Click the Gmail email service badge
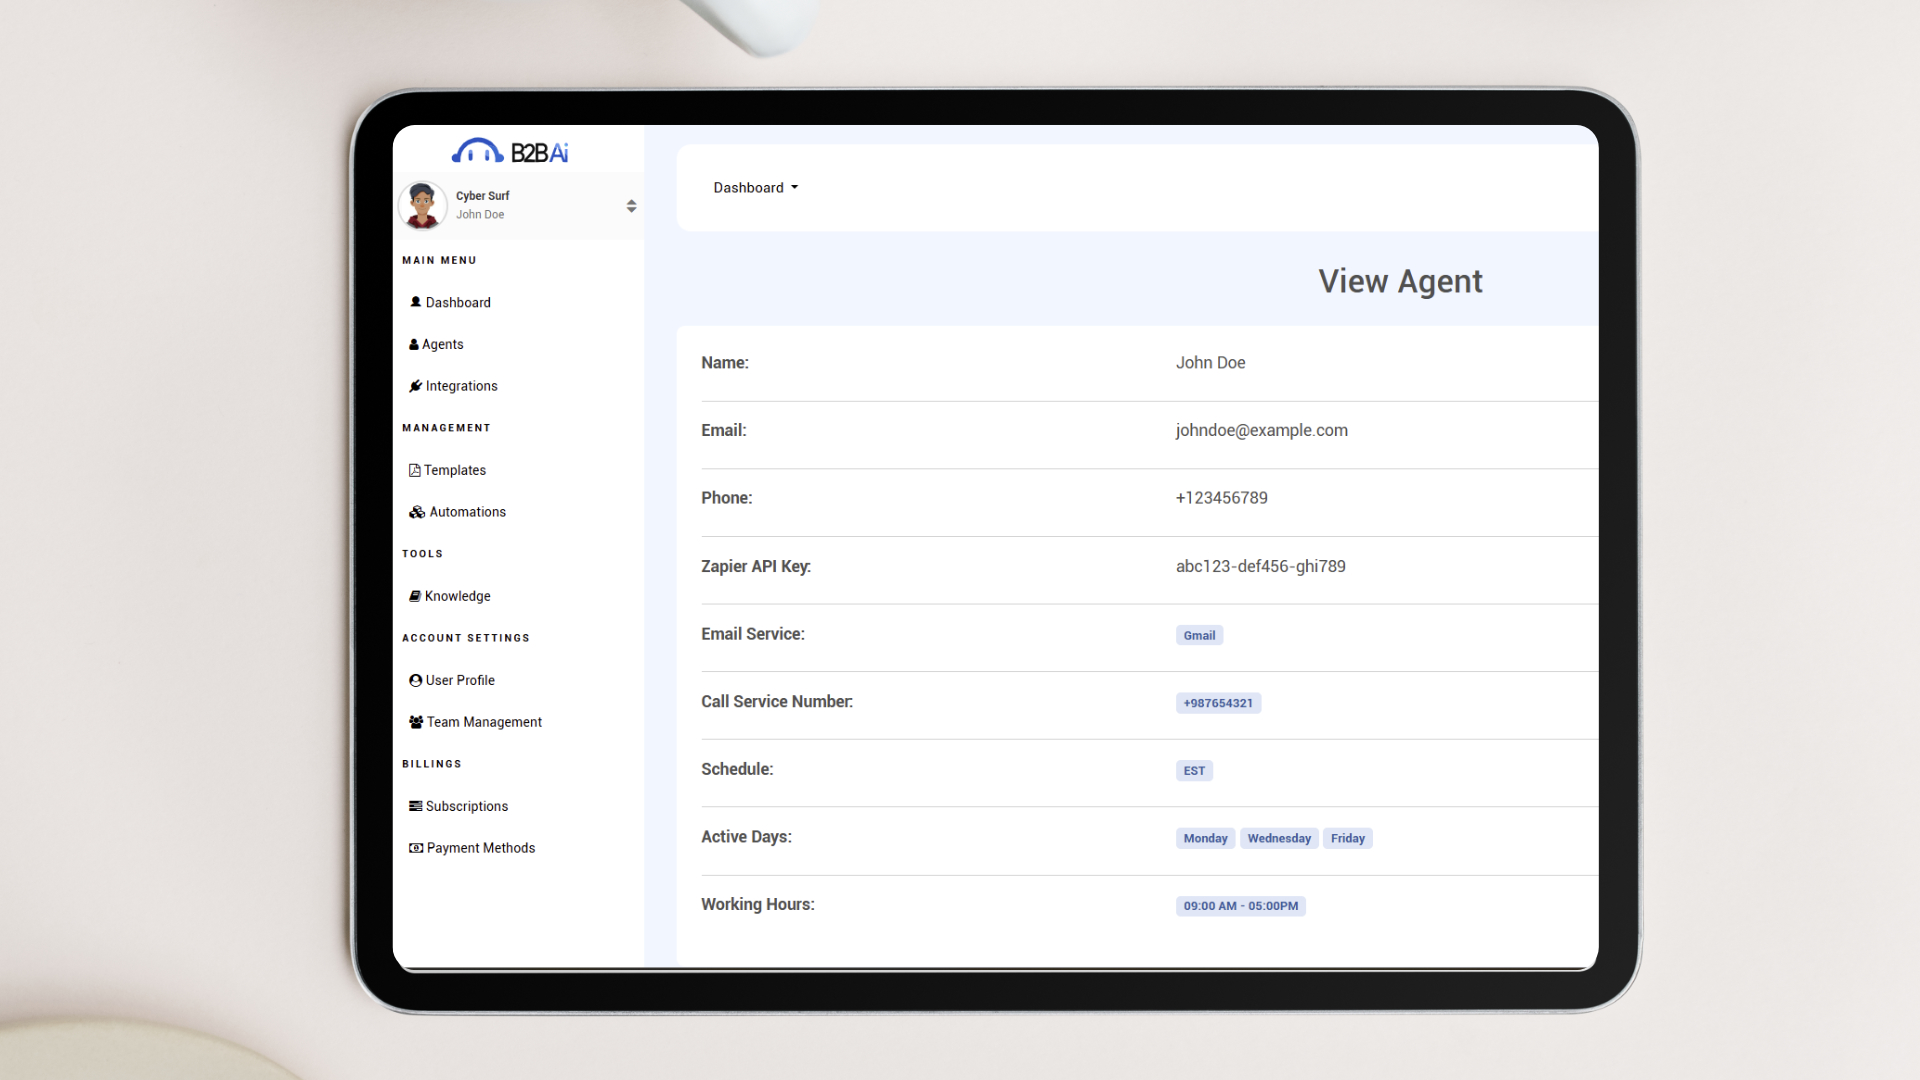This screenshot has width=1920, height=1080. (x=1199, y=636)
